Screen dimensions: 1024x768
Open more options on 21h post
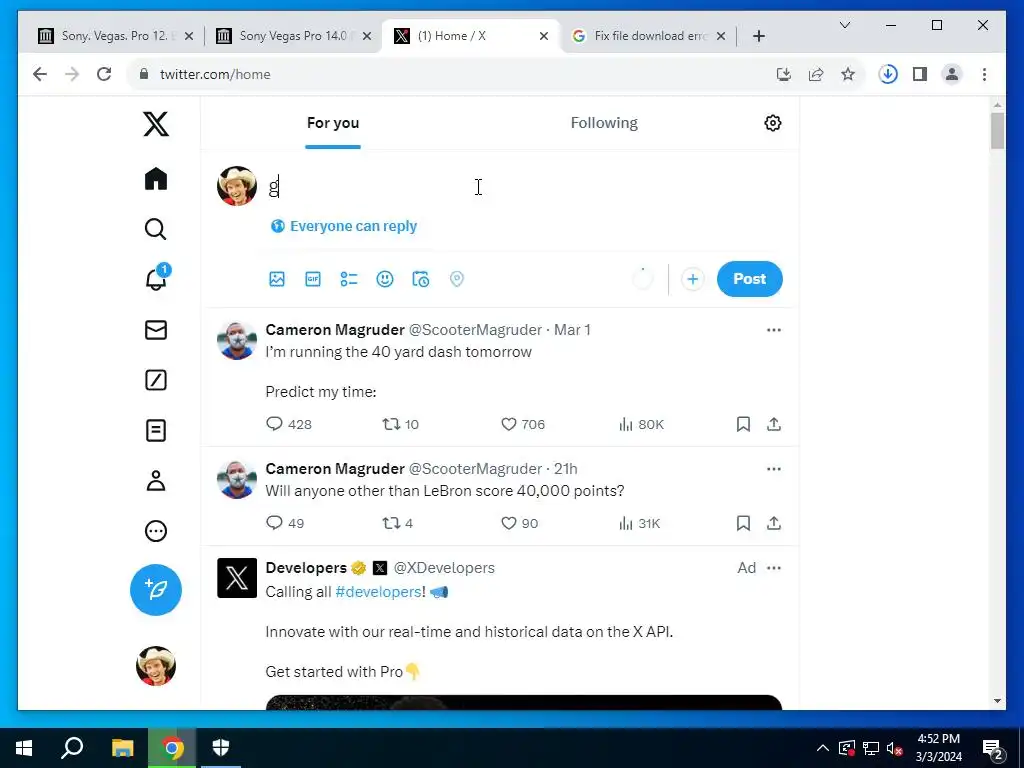point(774,469)
